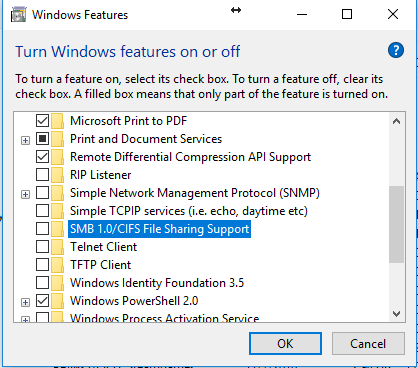Check the Telnet Client box
Screen dimensions: 418x368
pyautogui.click(x=42, y=247)
